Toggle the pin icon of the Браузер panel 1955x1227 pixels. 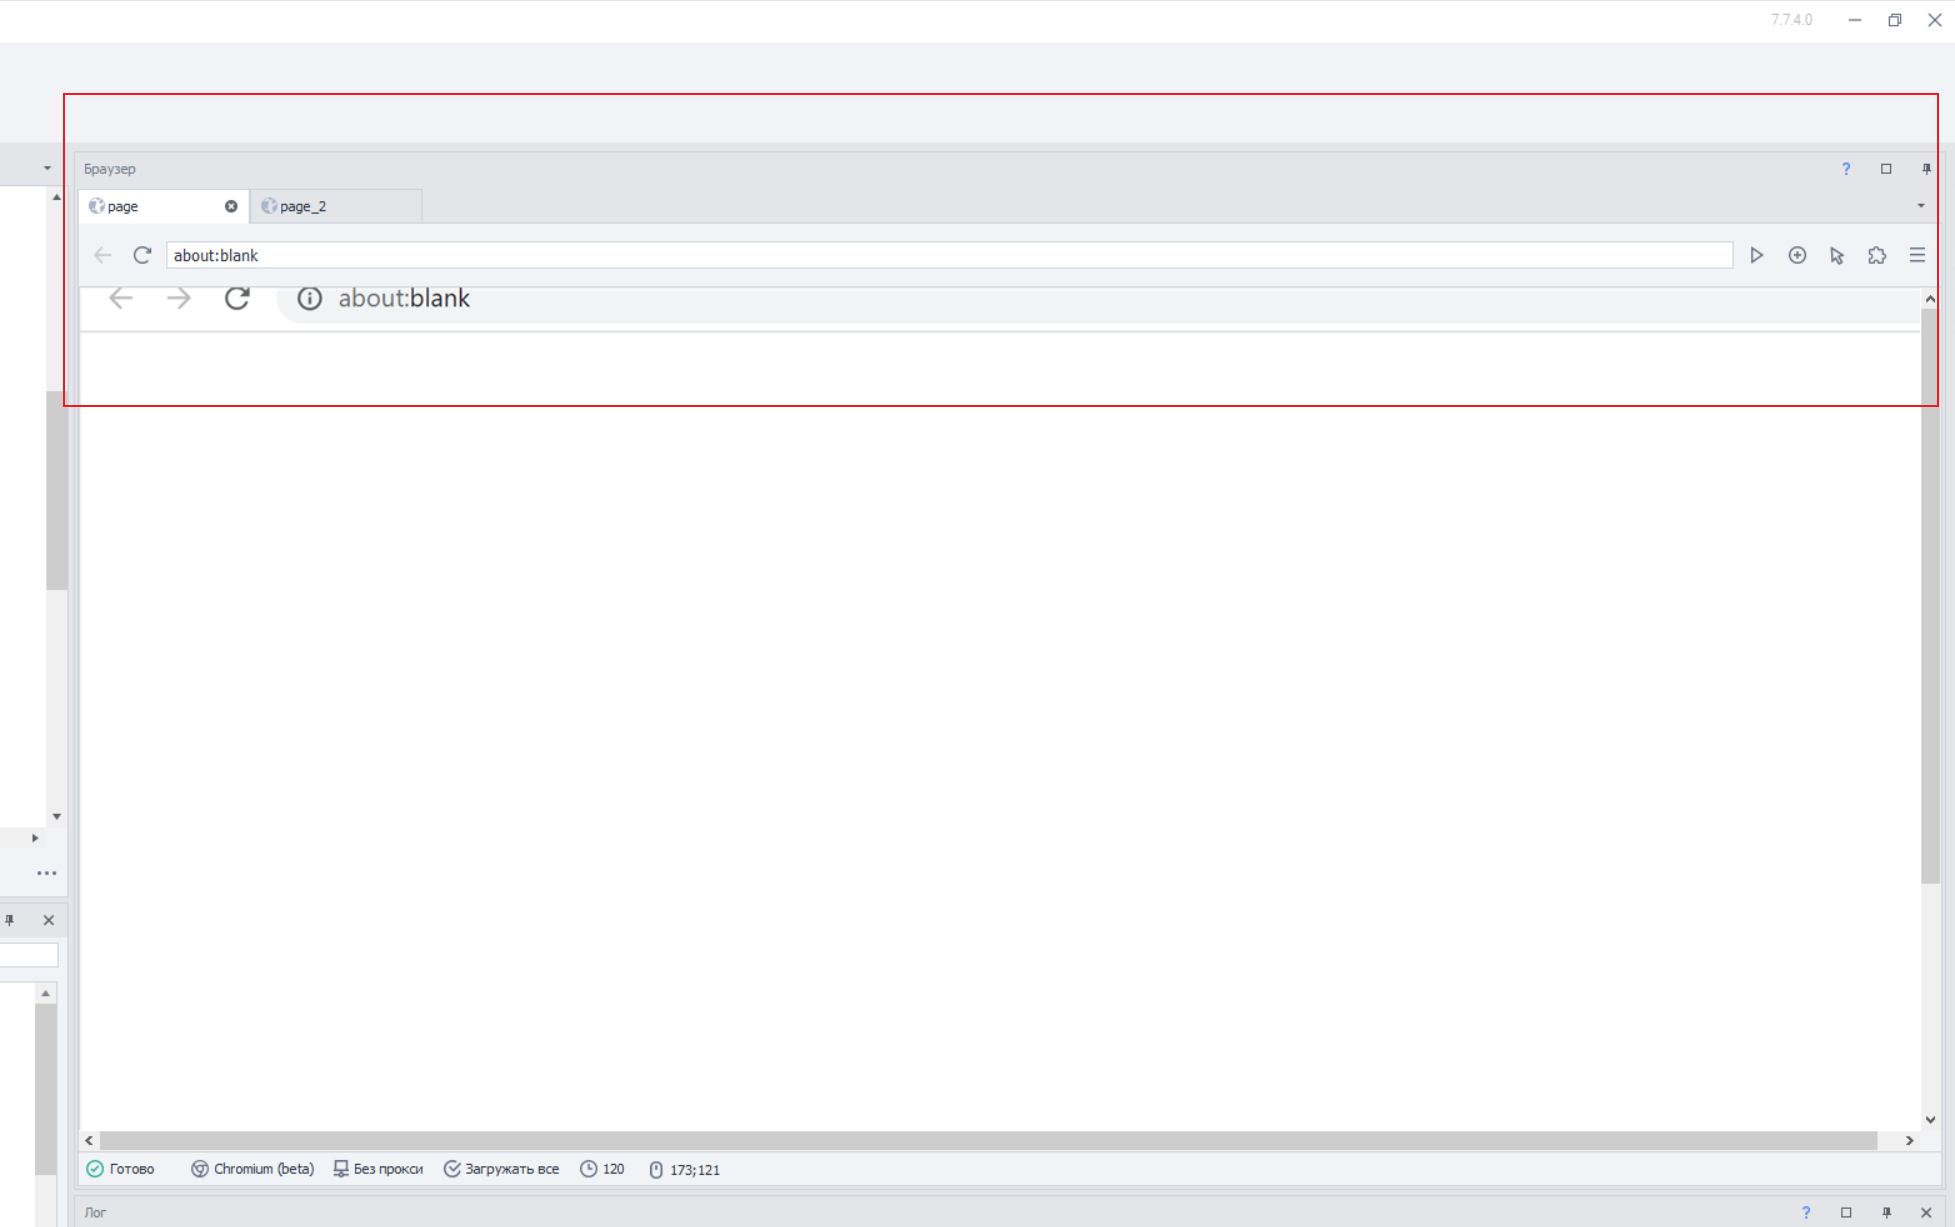(x=1926, y=169)
